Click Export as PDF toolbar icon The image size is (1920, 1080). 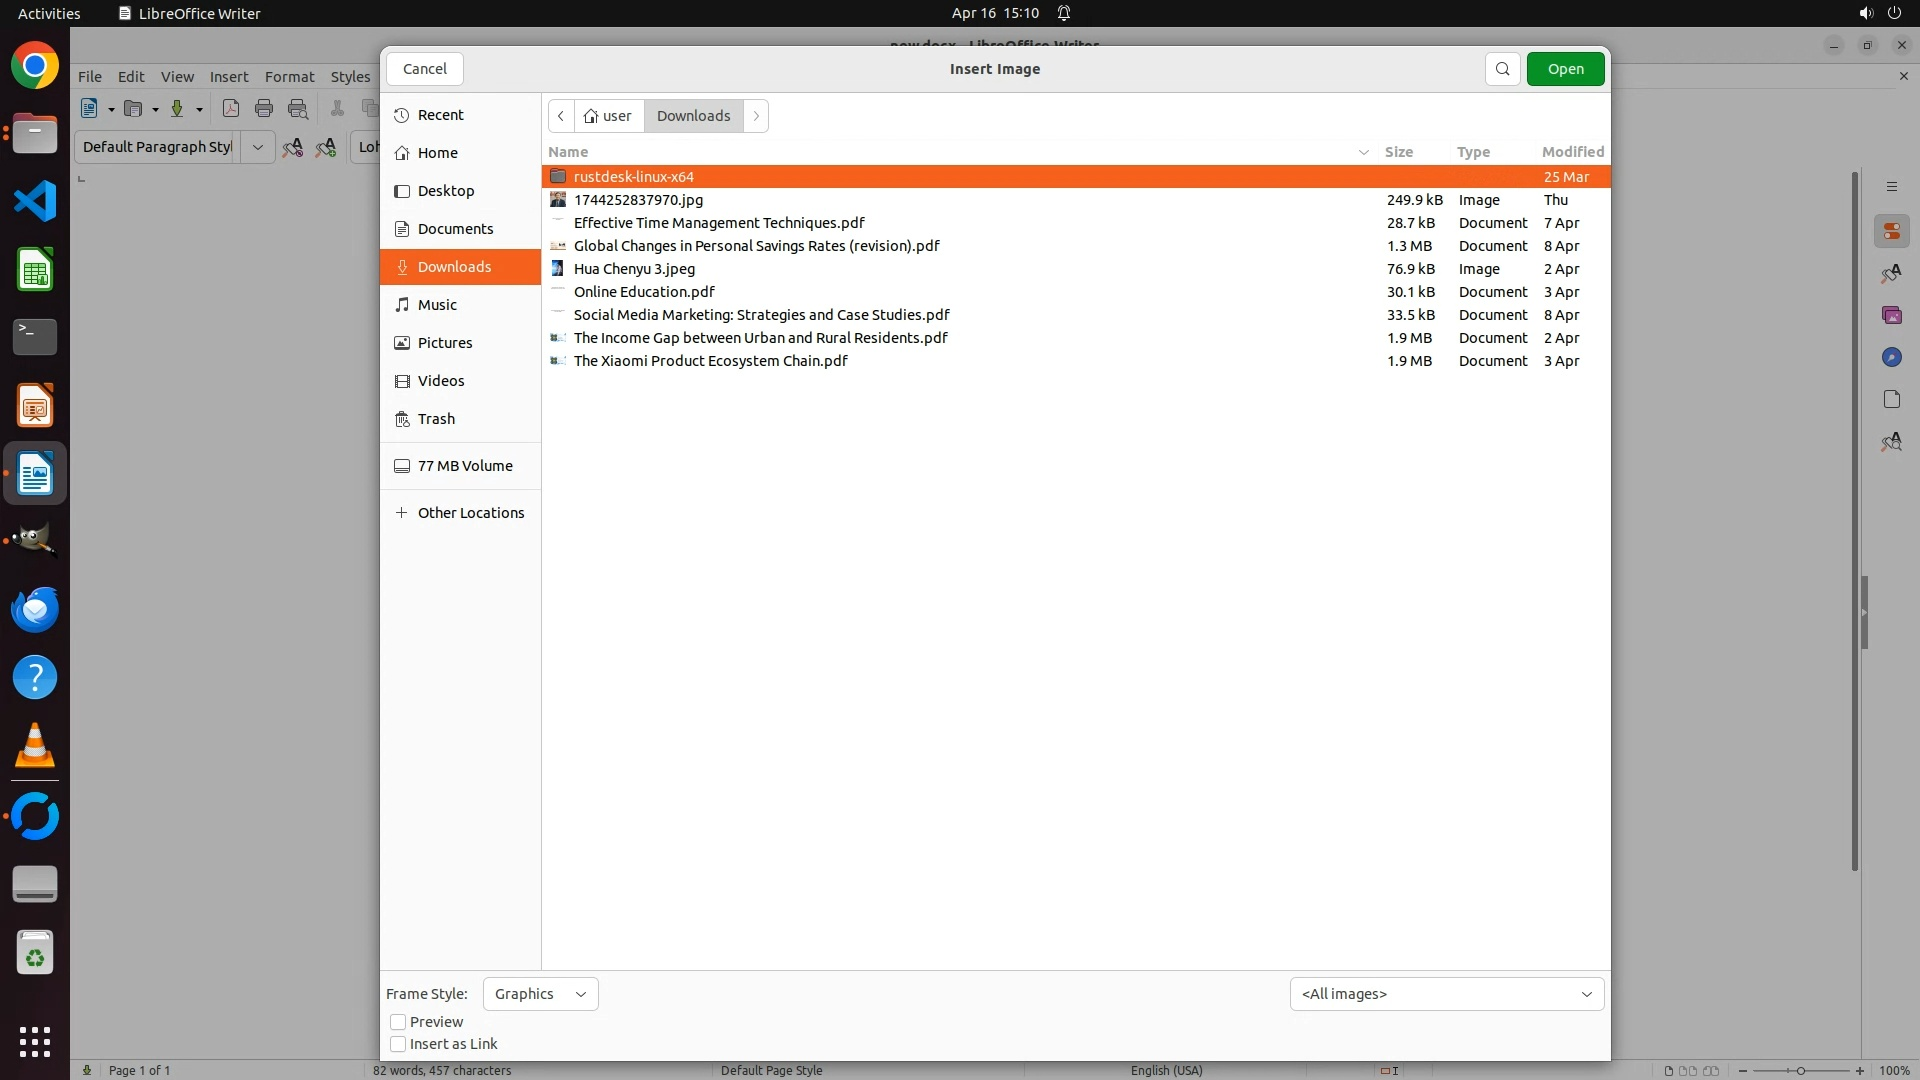point(231,109)
